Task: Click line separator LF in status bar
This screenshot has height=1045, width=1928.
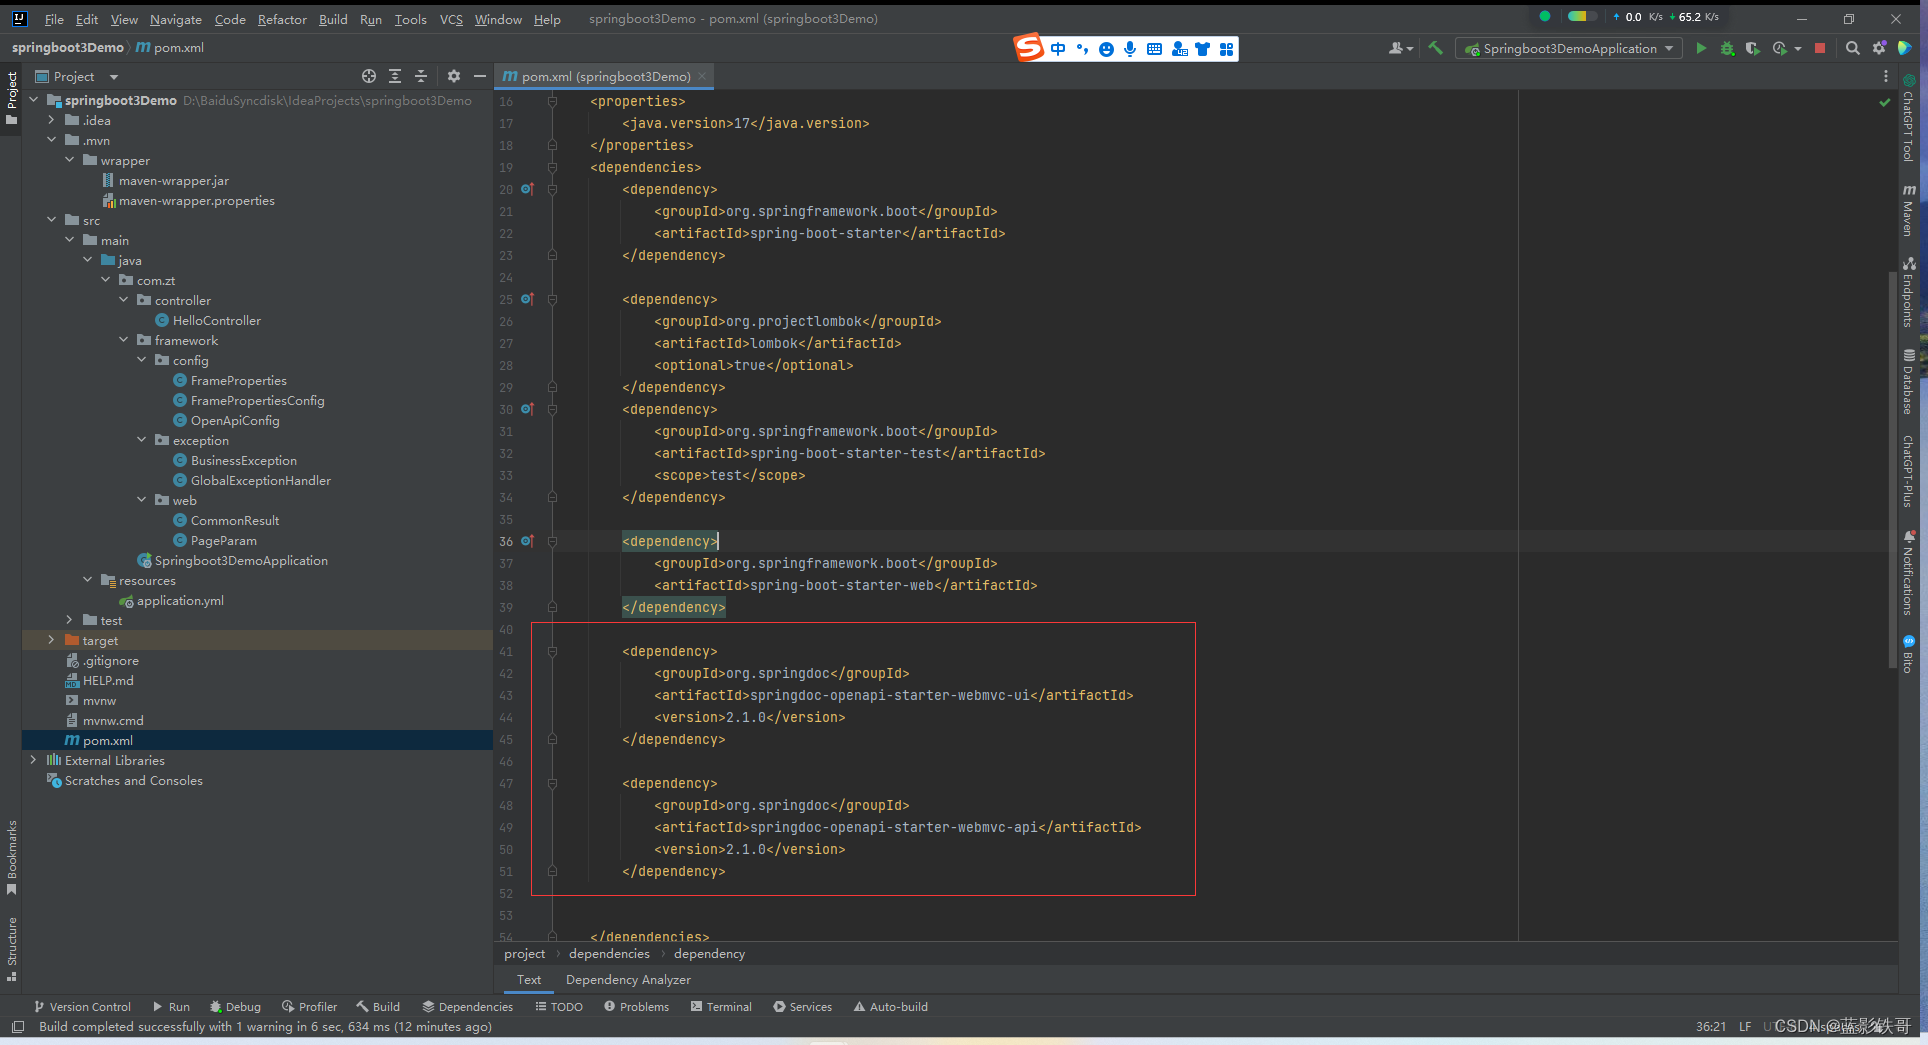Action: [1745, 1027]
